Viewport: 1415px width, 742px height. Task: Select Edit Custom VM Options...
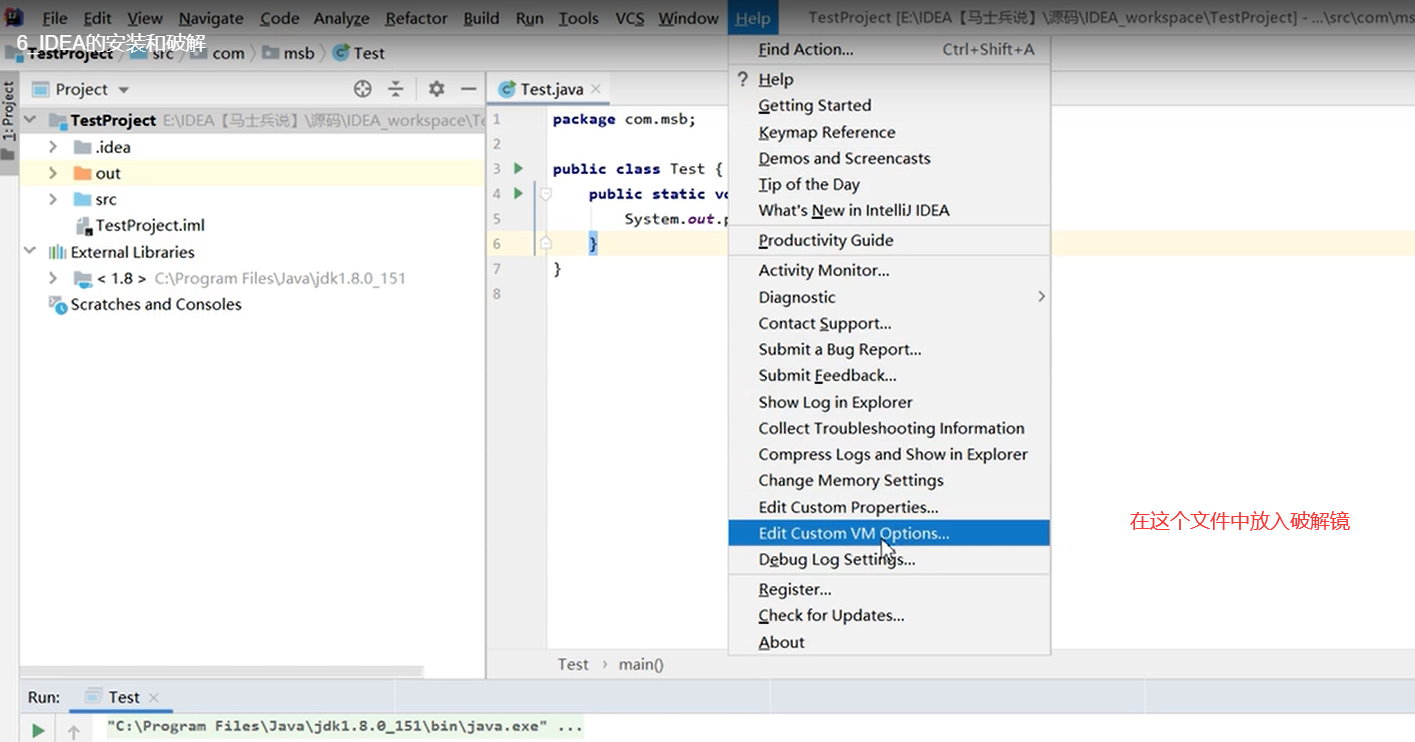click(889, 533)
